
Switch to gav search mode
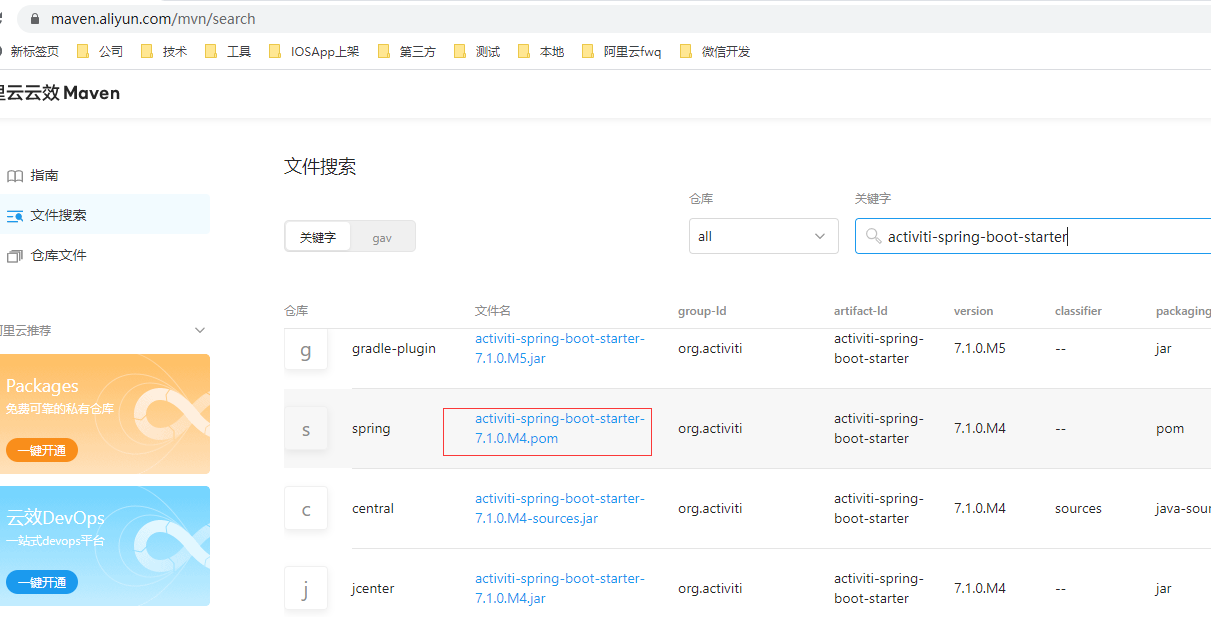pos(382,237)
